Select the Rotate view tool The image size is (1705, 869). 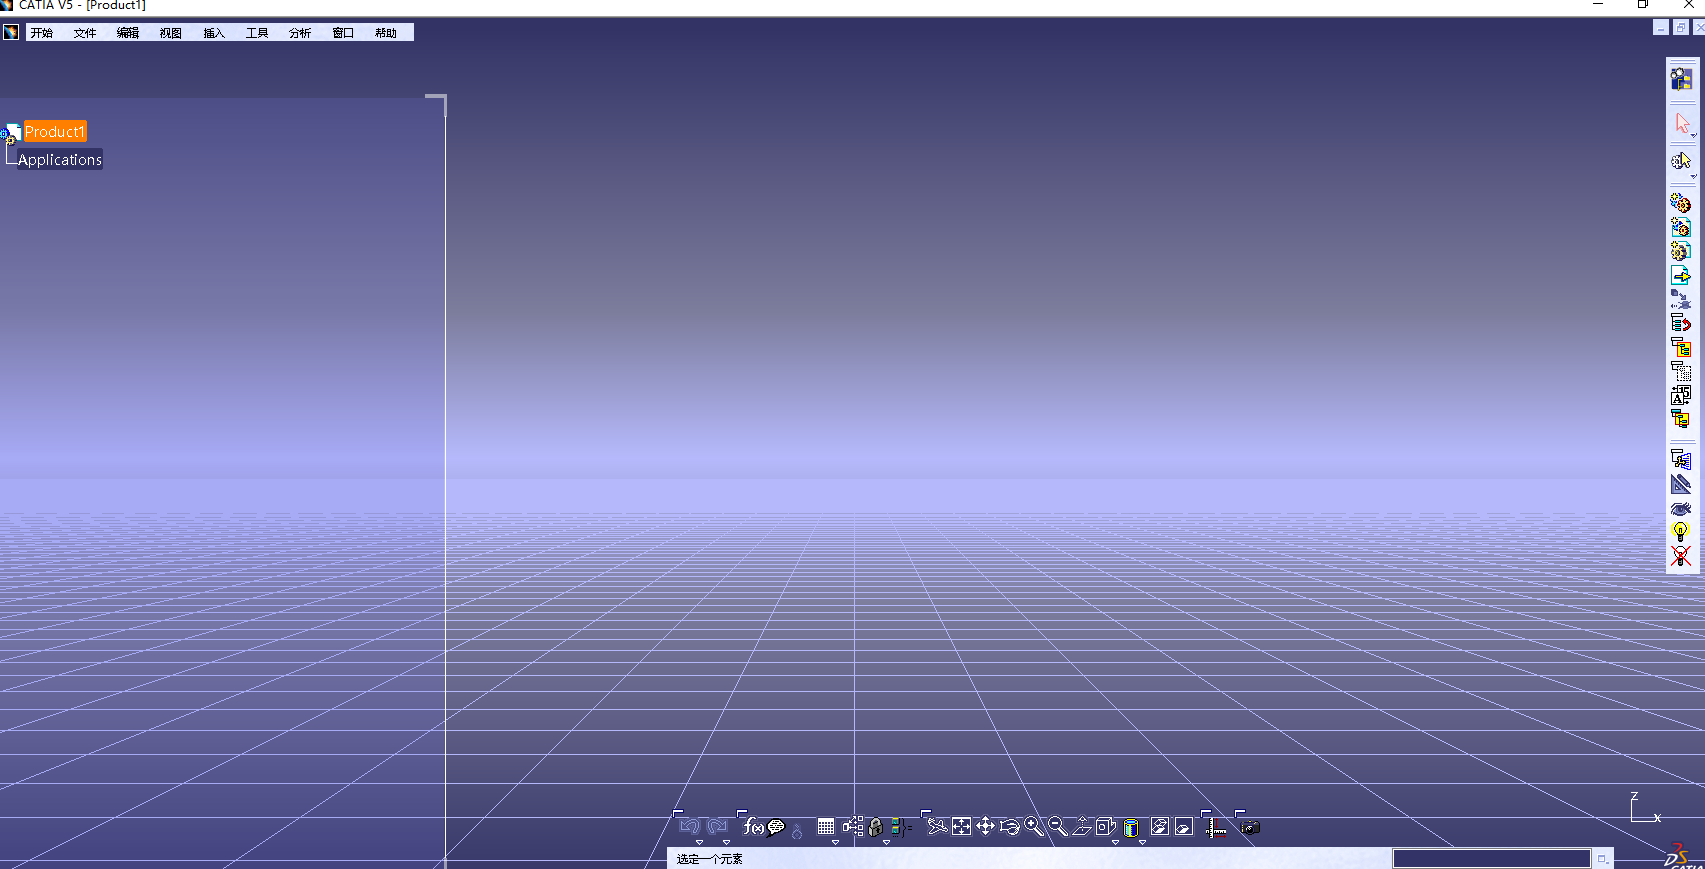tap(1009, 827)
